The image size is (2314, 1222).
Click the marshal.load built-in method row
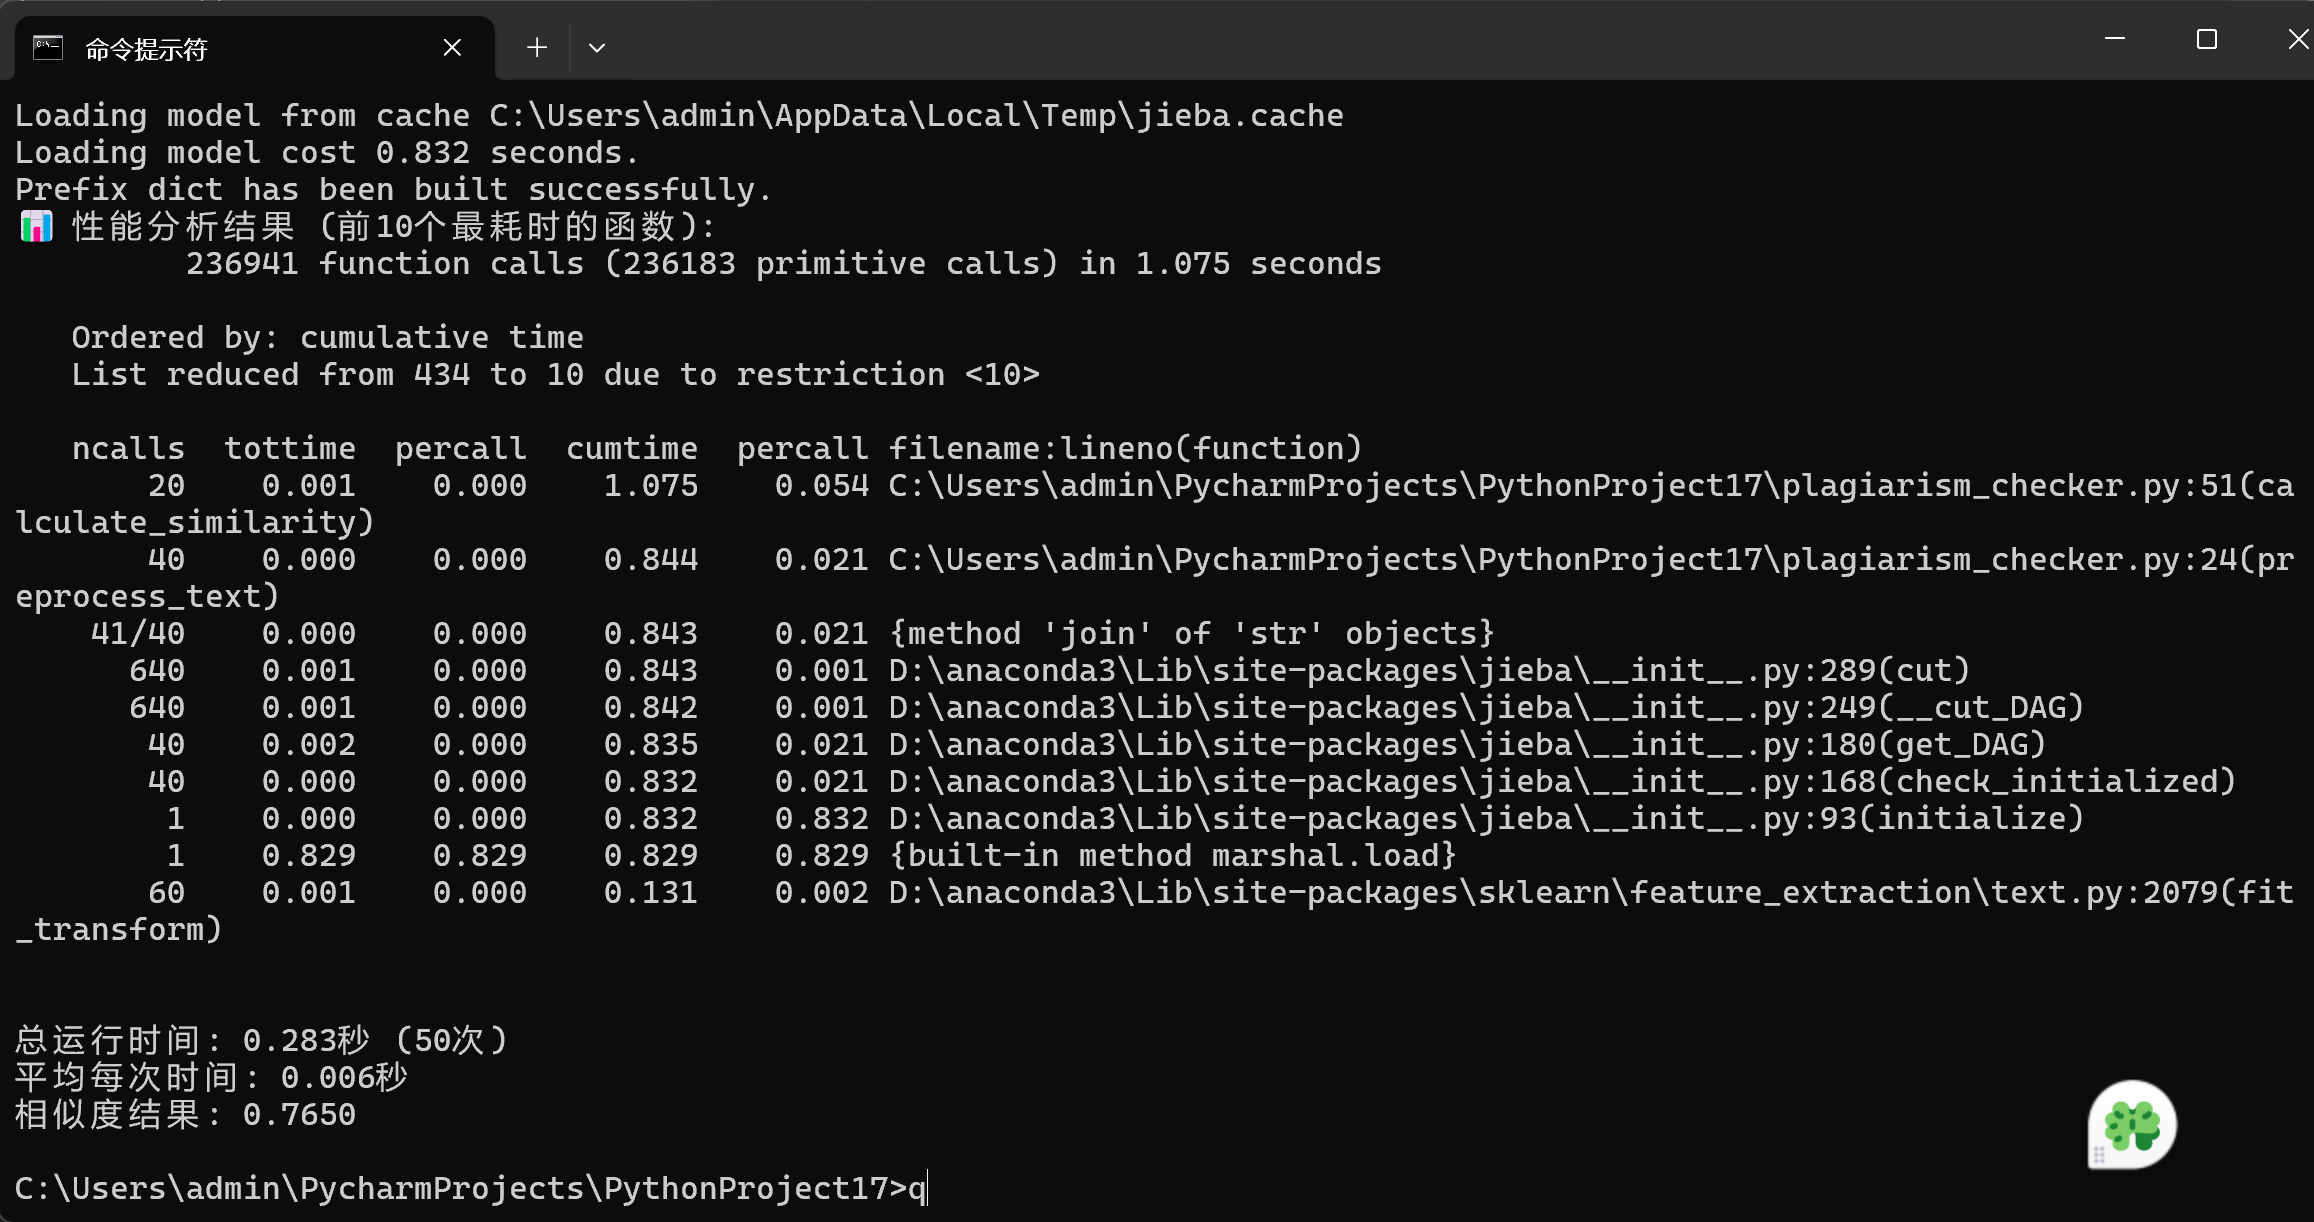[x=1172, y=856]
